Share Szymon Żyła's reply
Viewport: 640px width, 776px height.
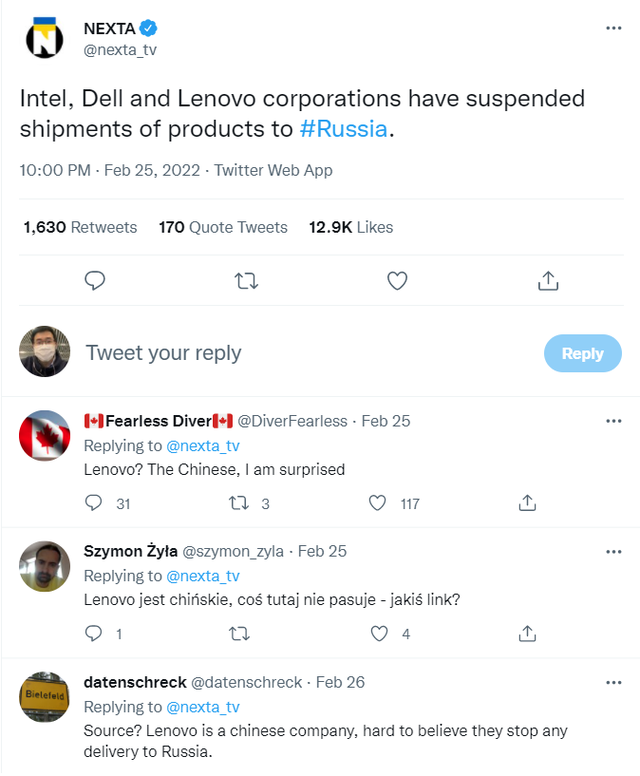pos(527,633)
